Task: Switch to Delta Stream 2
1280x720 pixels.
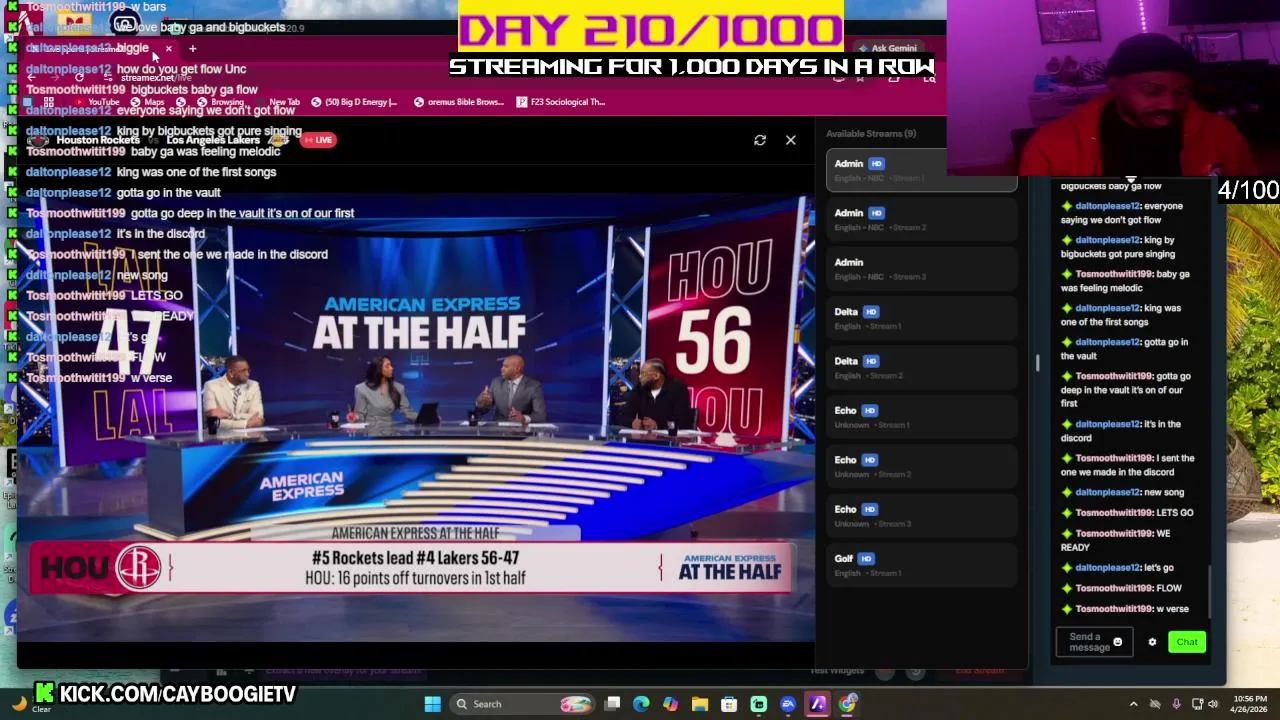Action: pyautogui.click(x=922, y=367)
